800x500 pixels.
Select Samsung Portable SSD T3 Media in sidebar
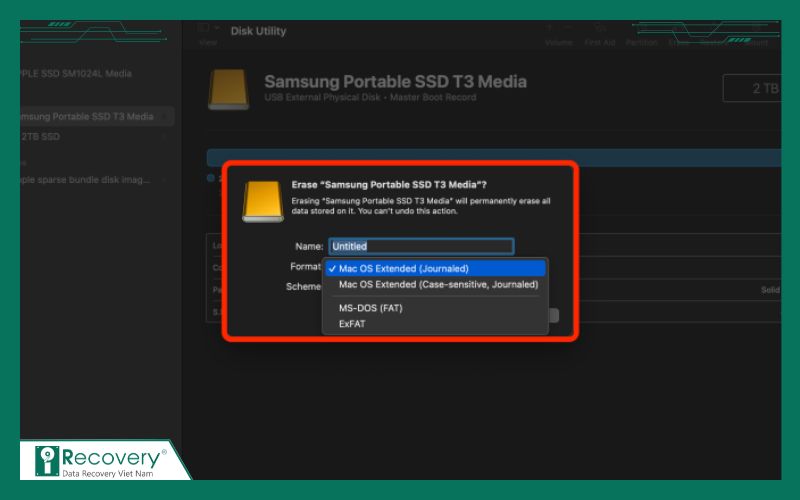(88, 116)
